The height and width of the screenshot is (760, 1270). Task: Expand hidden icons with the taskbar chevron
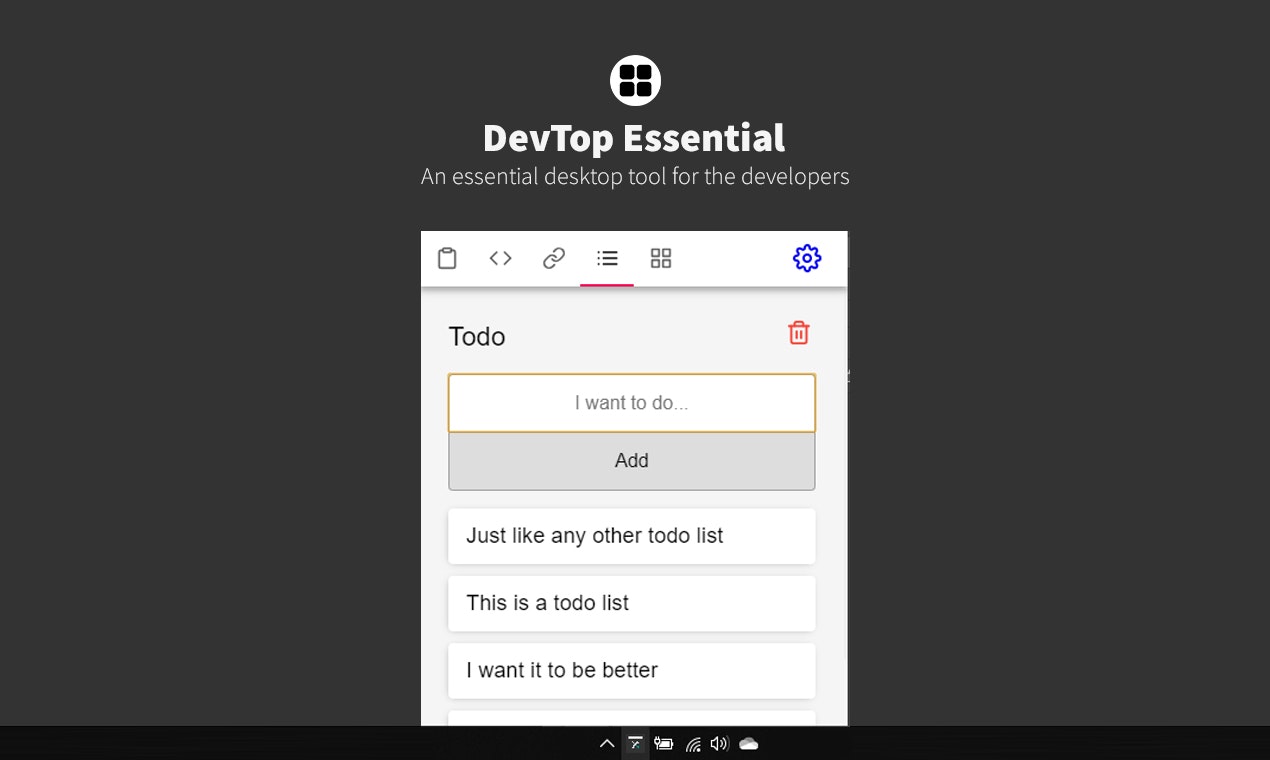click(x=607, y=744)
